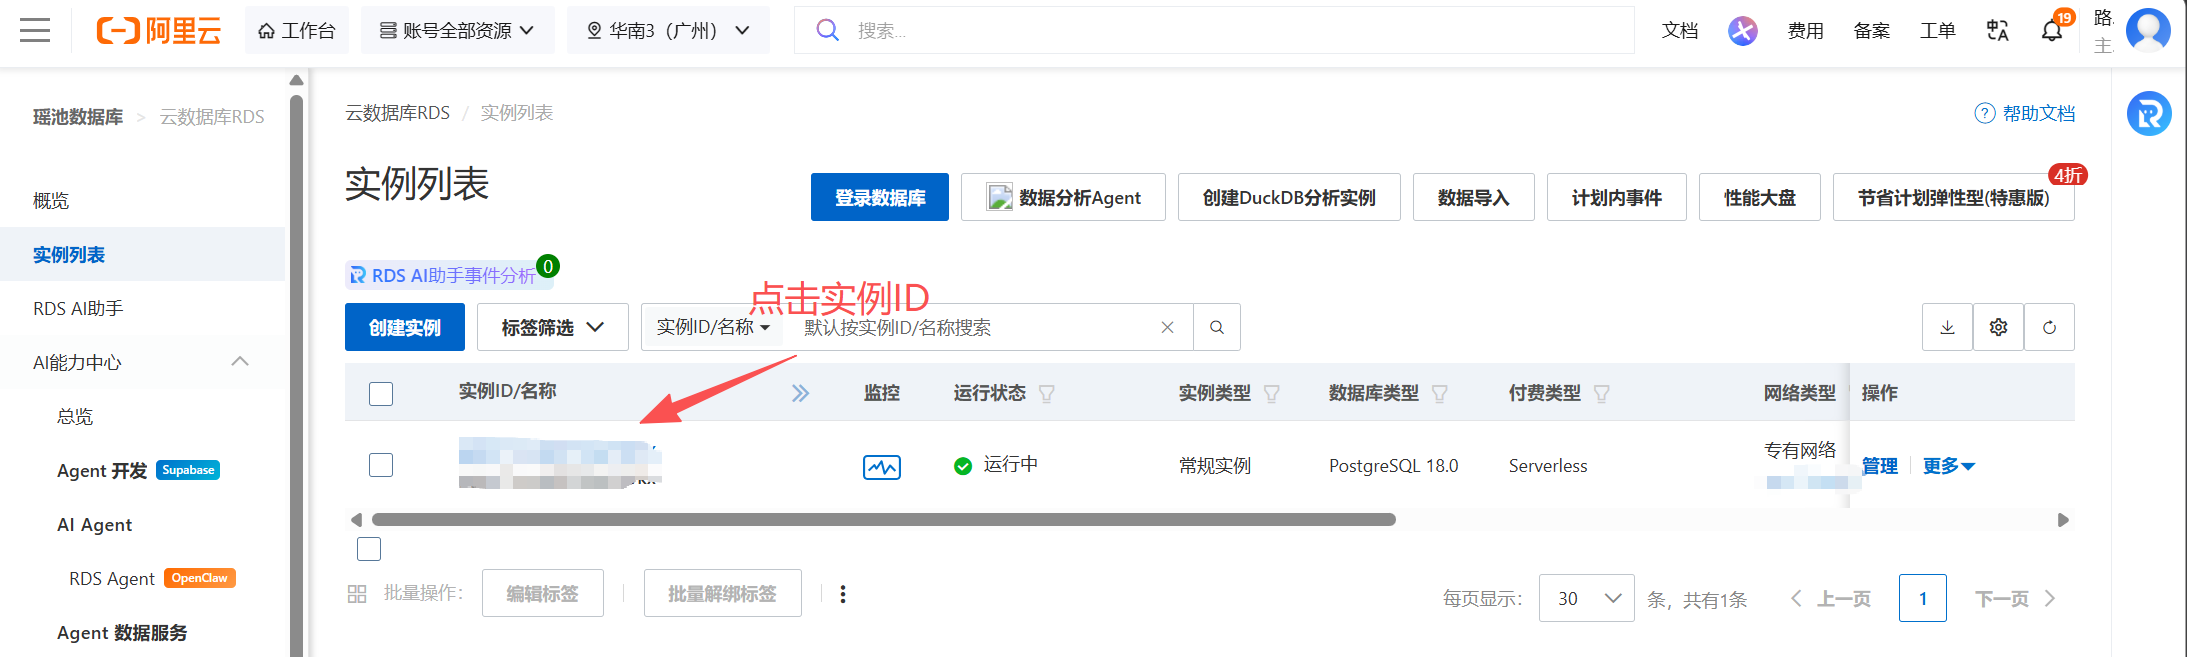This screenshot has width=2187, height=657.
Task: Filter by 付费类型
Action: pyautogui.click(x=1602, y=394)
